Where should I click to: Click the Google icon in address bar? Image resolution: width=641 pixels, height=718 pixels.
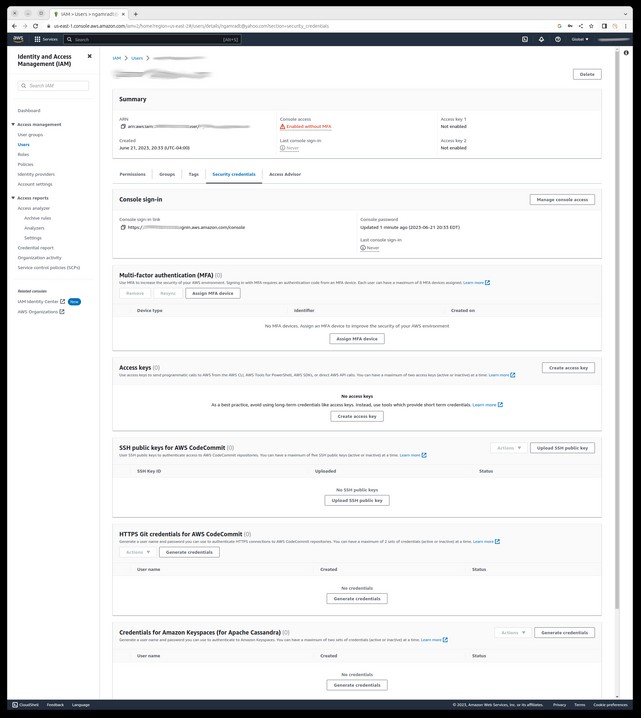click(559, 26)
